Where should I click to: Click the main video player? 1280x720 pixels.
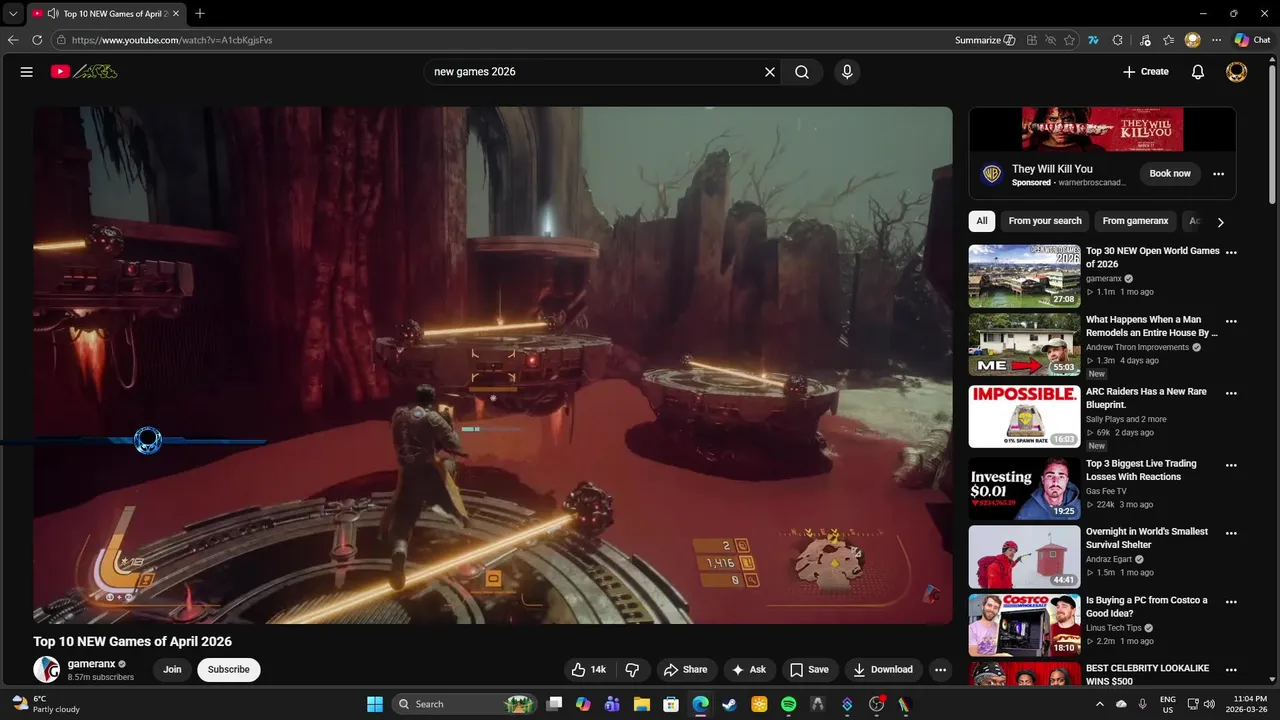coord(493,365)
